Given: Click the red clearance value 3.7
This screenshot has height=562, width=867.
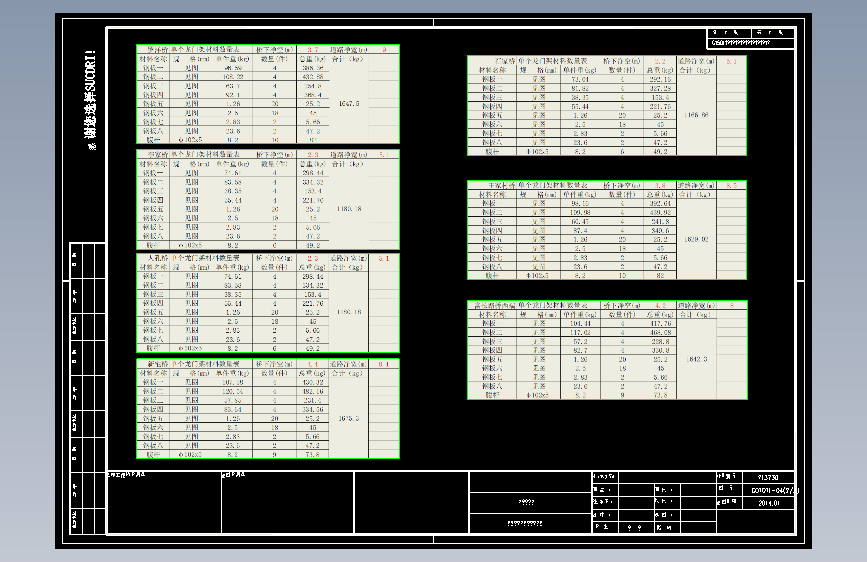Looking at the screenshot, I should pyautogui.click(x=312, y=50).
